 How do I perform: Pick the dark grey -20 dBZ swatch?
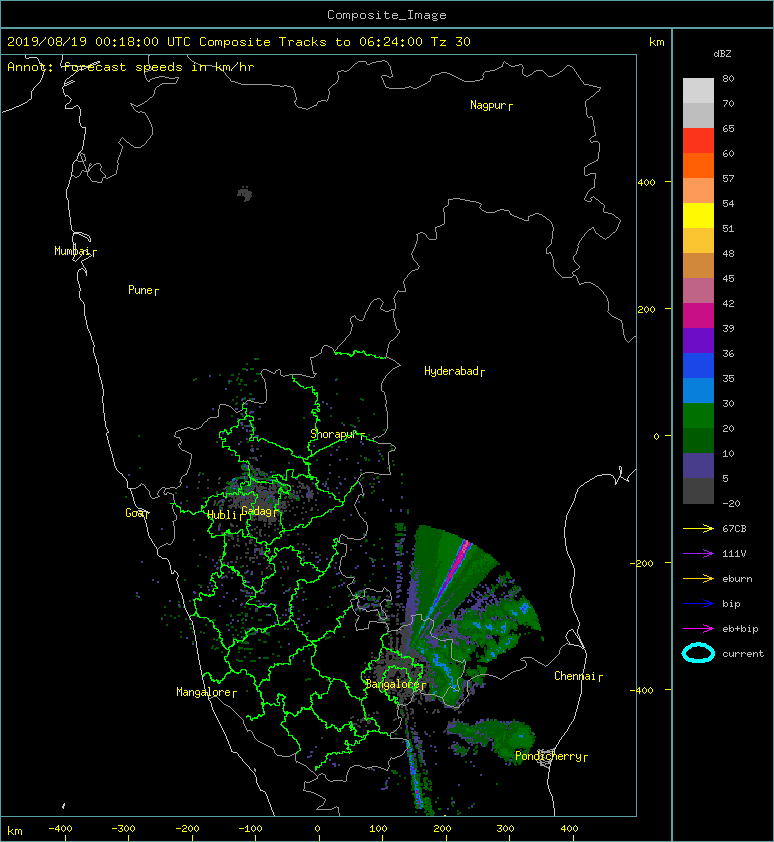pos(698,490)
